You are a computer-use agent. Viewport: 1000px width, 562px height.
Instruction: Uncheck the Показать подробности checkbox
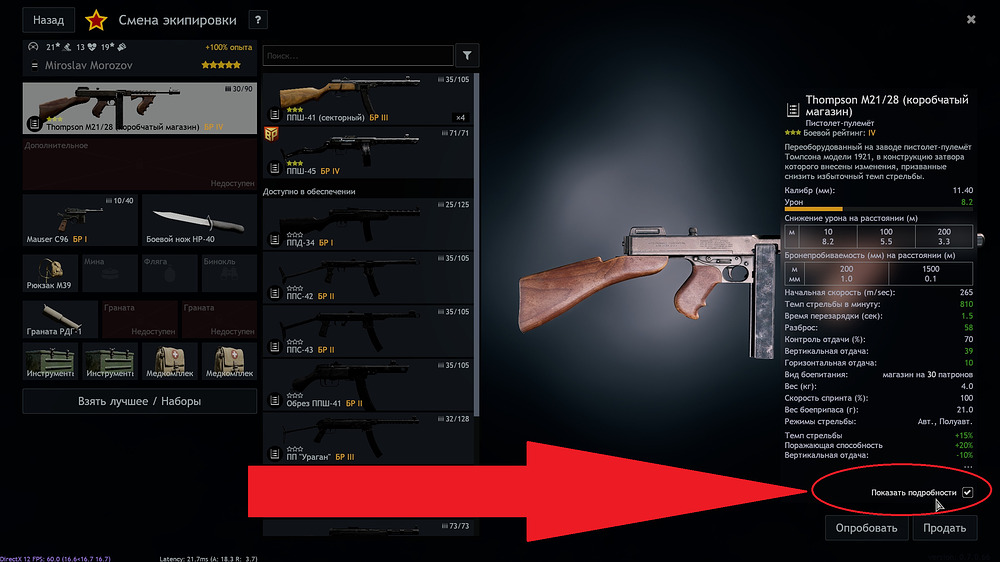click(x=967, y=492)
